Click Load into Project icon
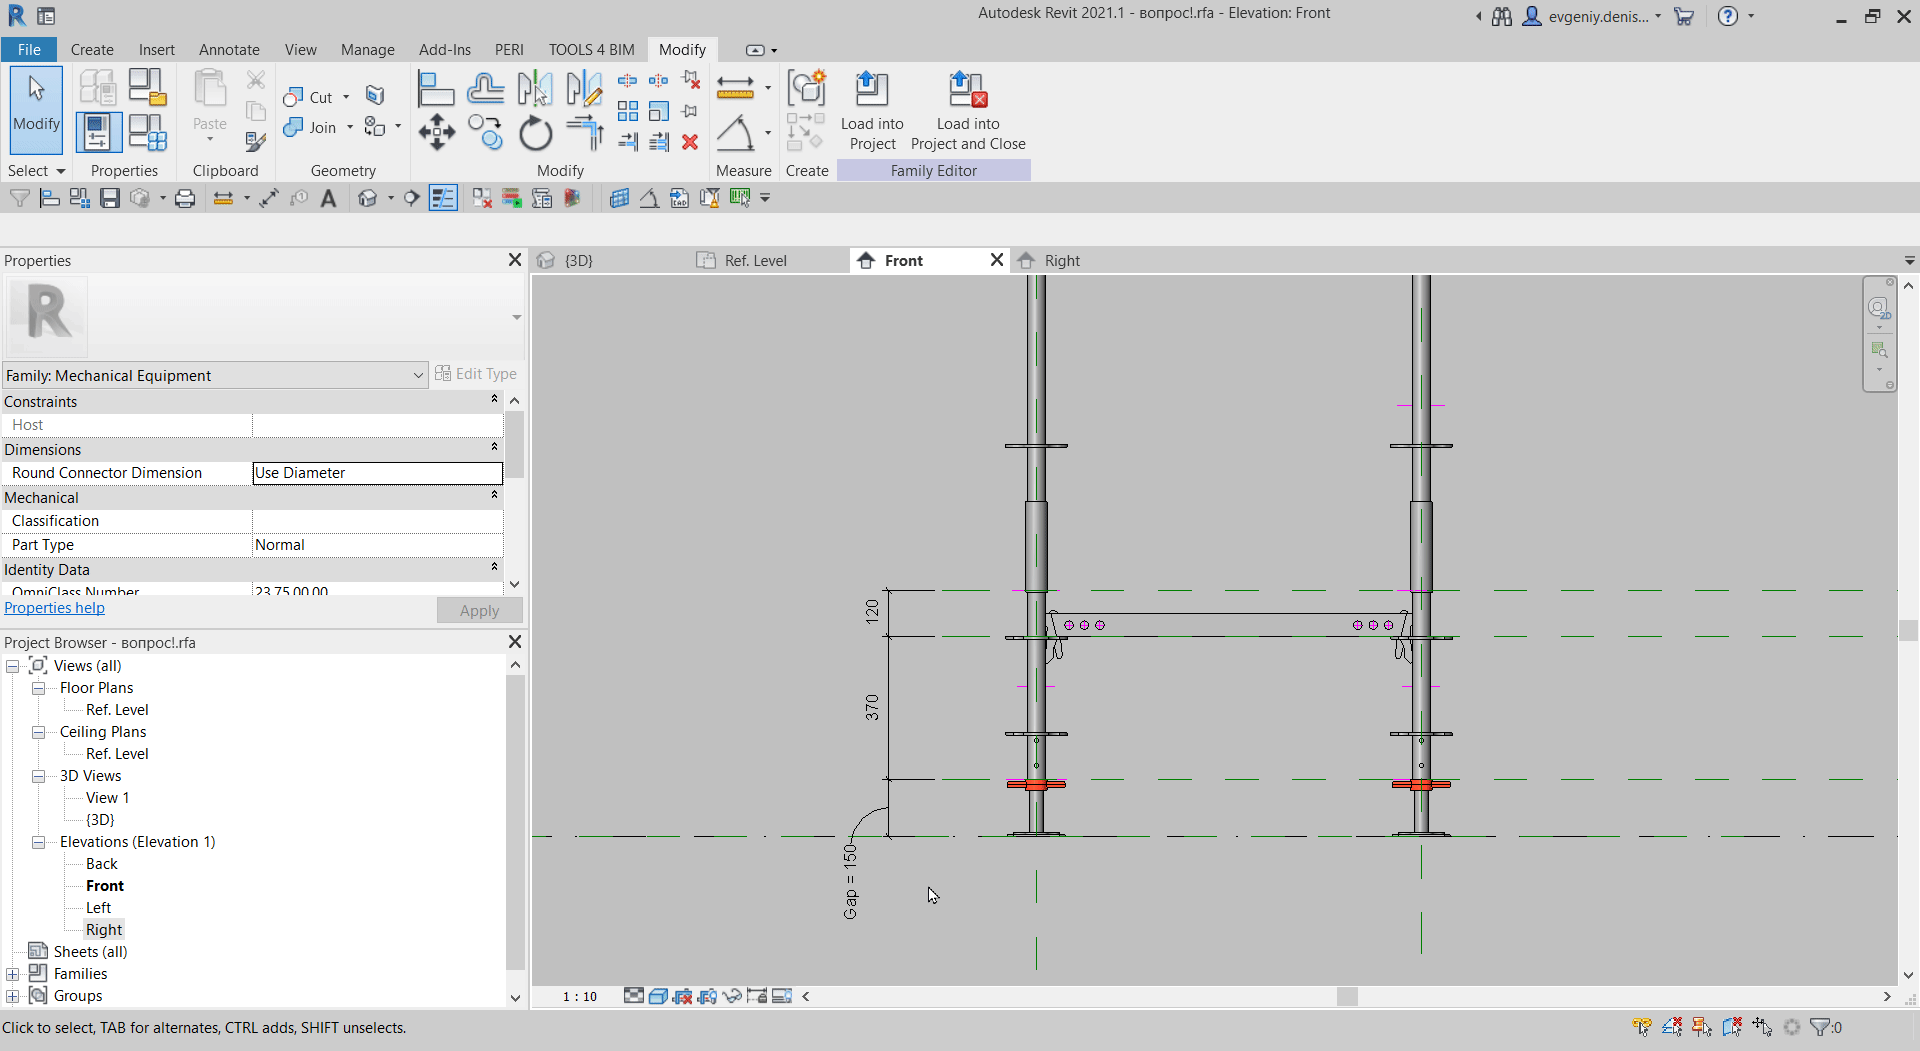The width and height of the screenshot is (1920, 1051). [872, 90]
